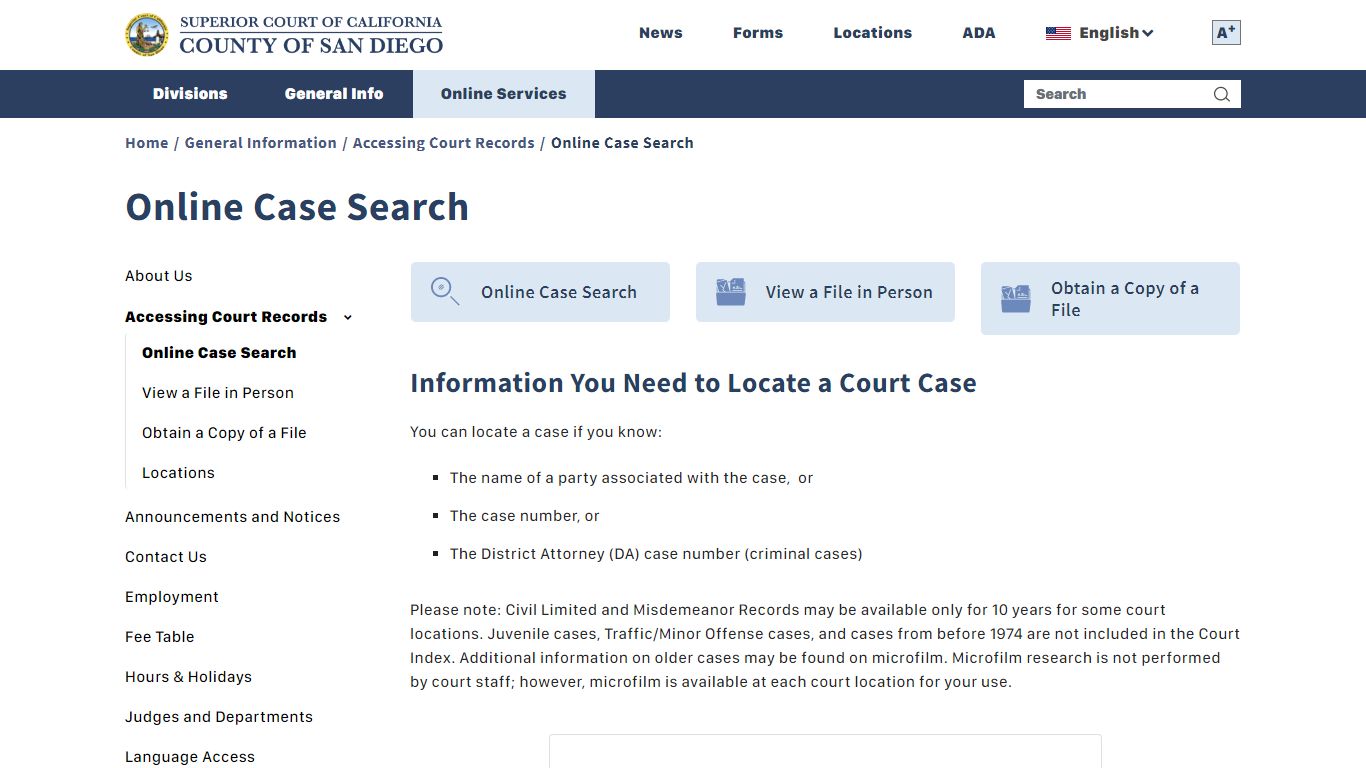Click the US flag language icon
This screenshot has height=768, width=1366.
coord(1058,33)
